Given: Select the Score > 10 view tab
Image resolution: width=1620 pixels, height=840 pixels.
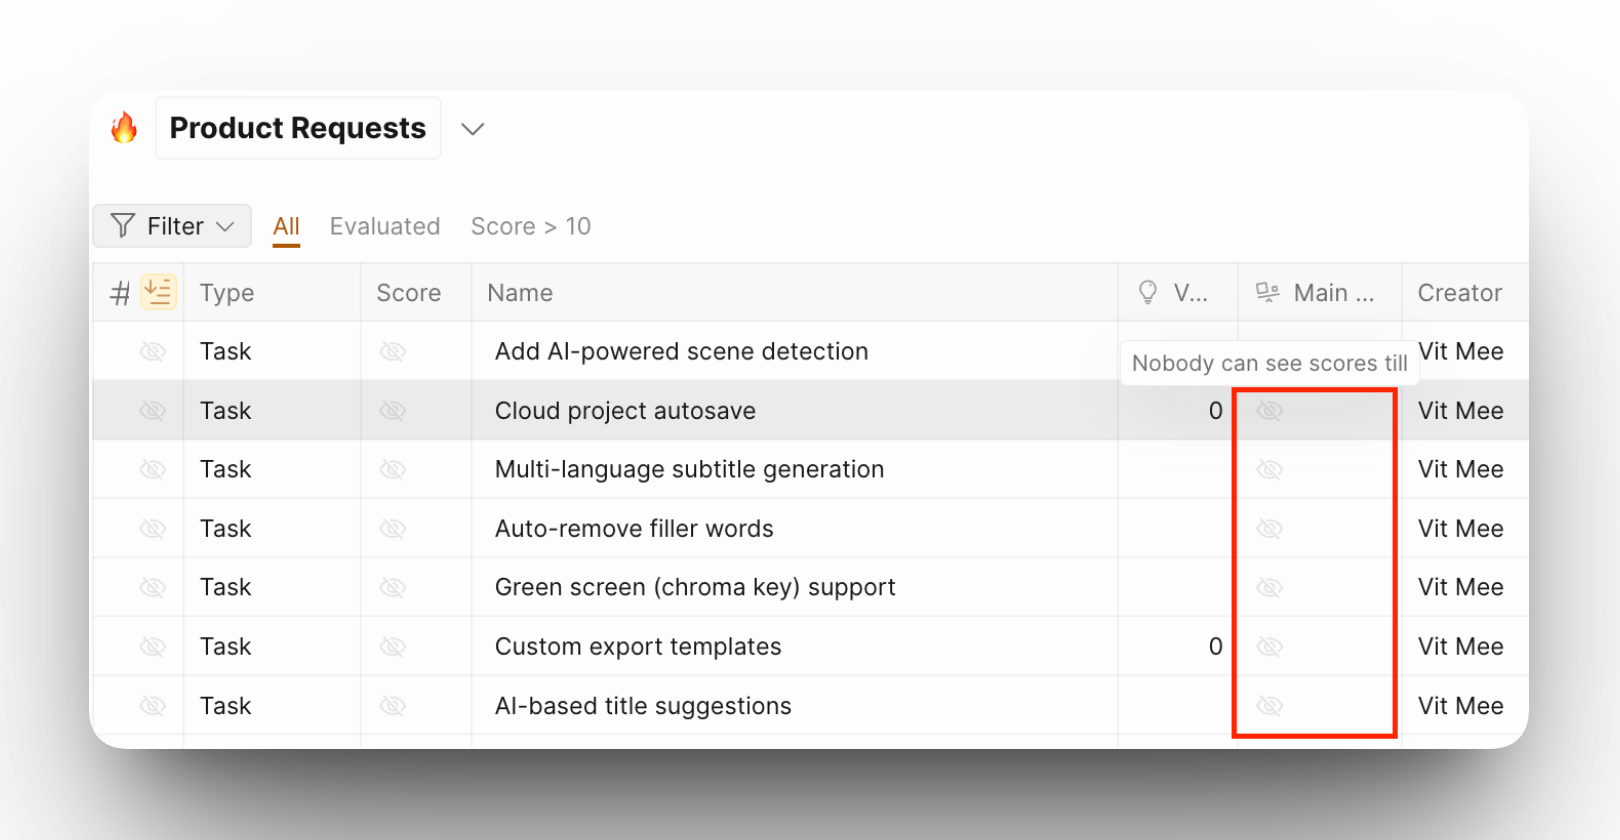Looking at the screenshot, I should 531,226.
